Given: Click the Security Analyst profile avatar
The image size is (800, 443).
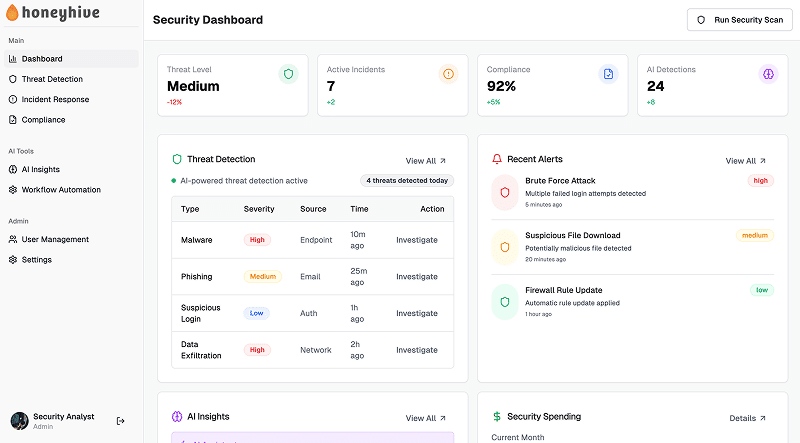Looking at the screenshot, I should pyautogui.click(x=20, y=421).
